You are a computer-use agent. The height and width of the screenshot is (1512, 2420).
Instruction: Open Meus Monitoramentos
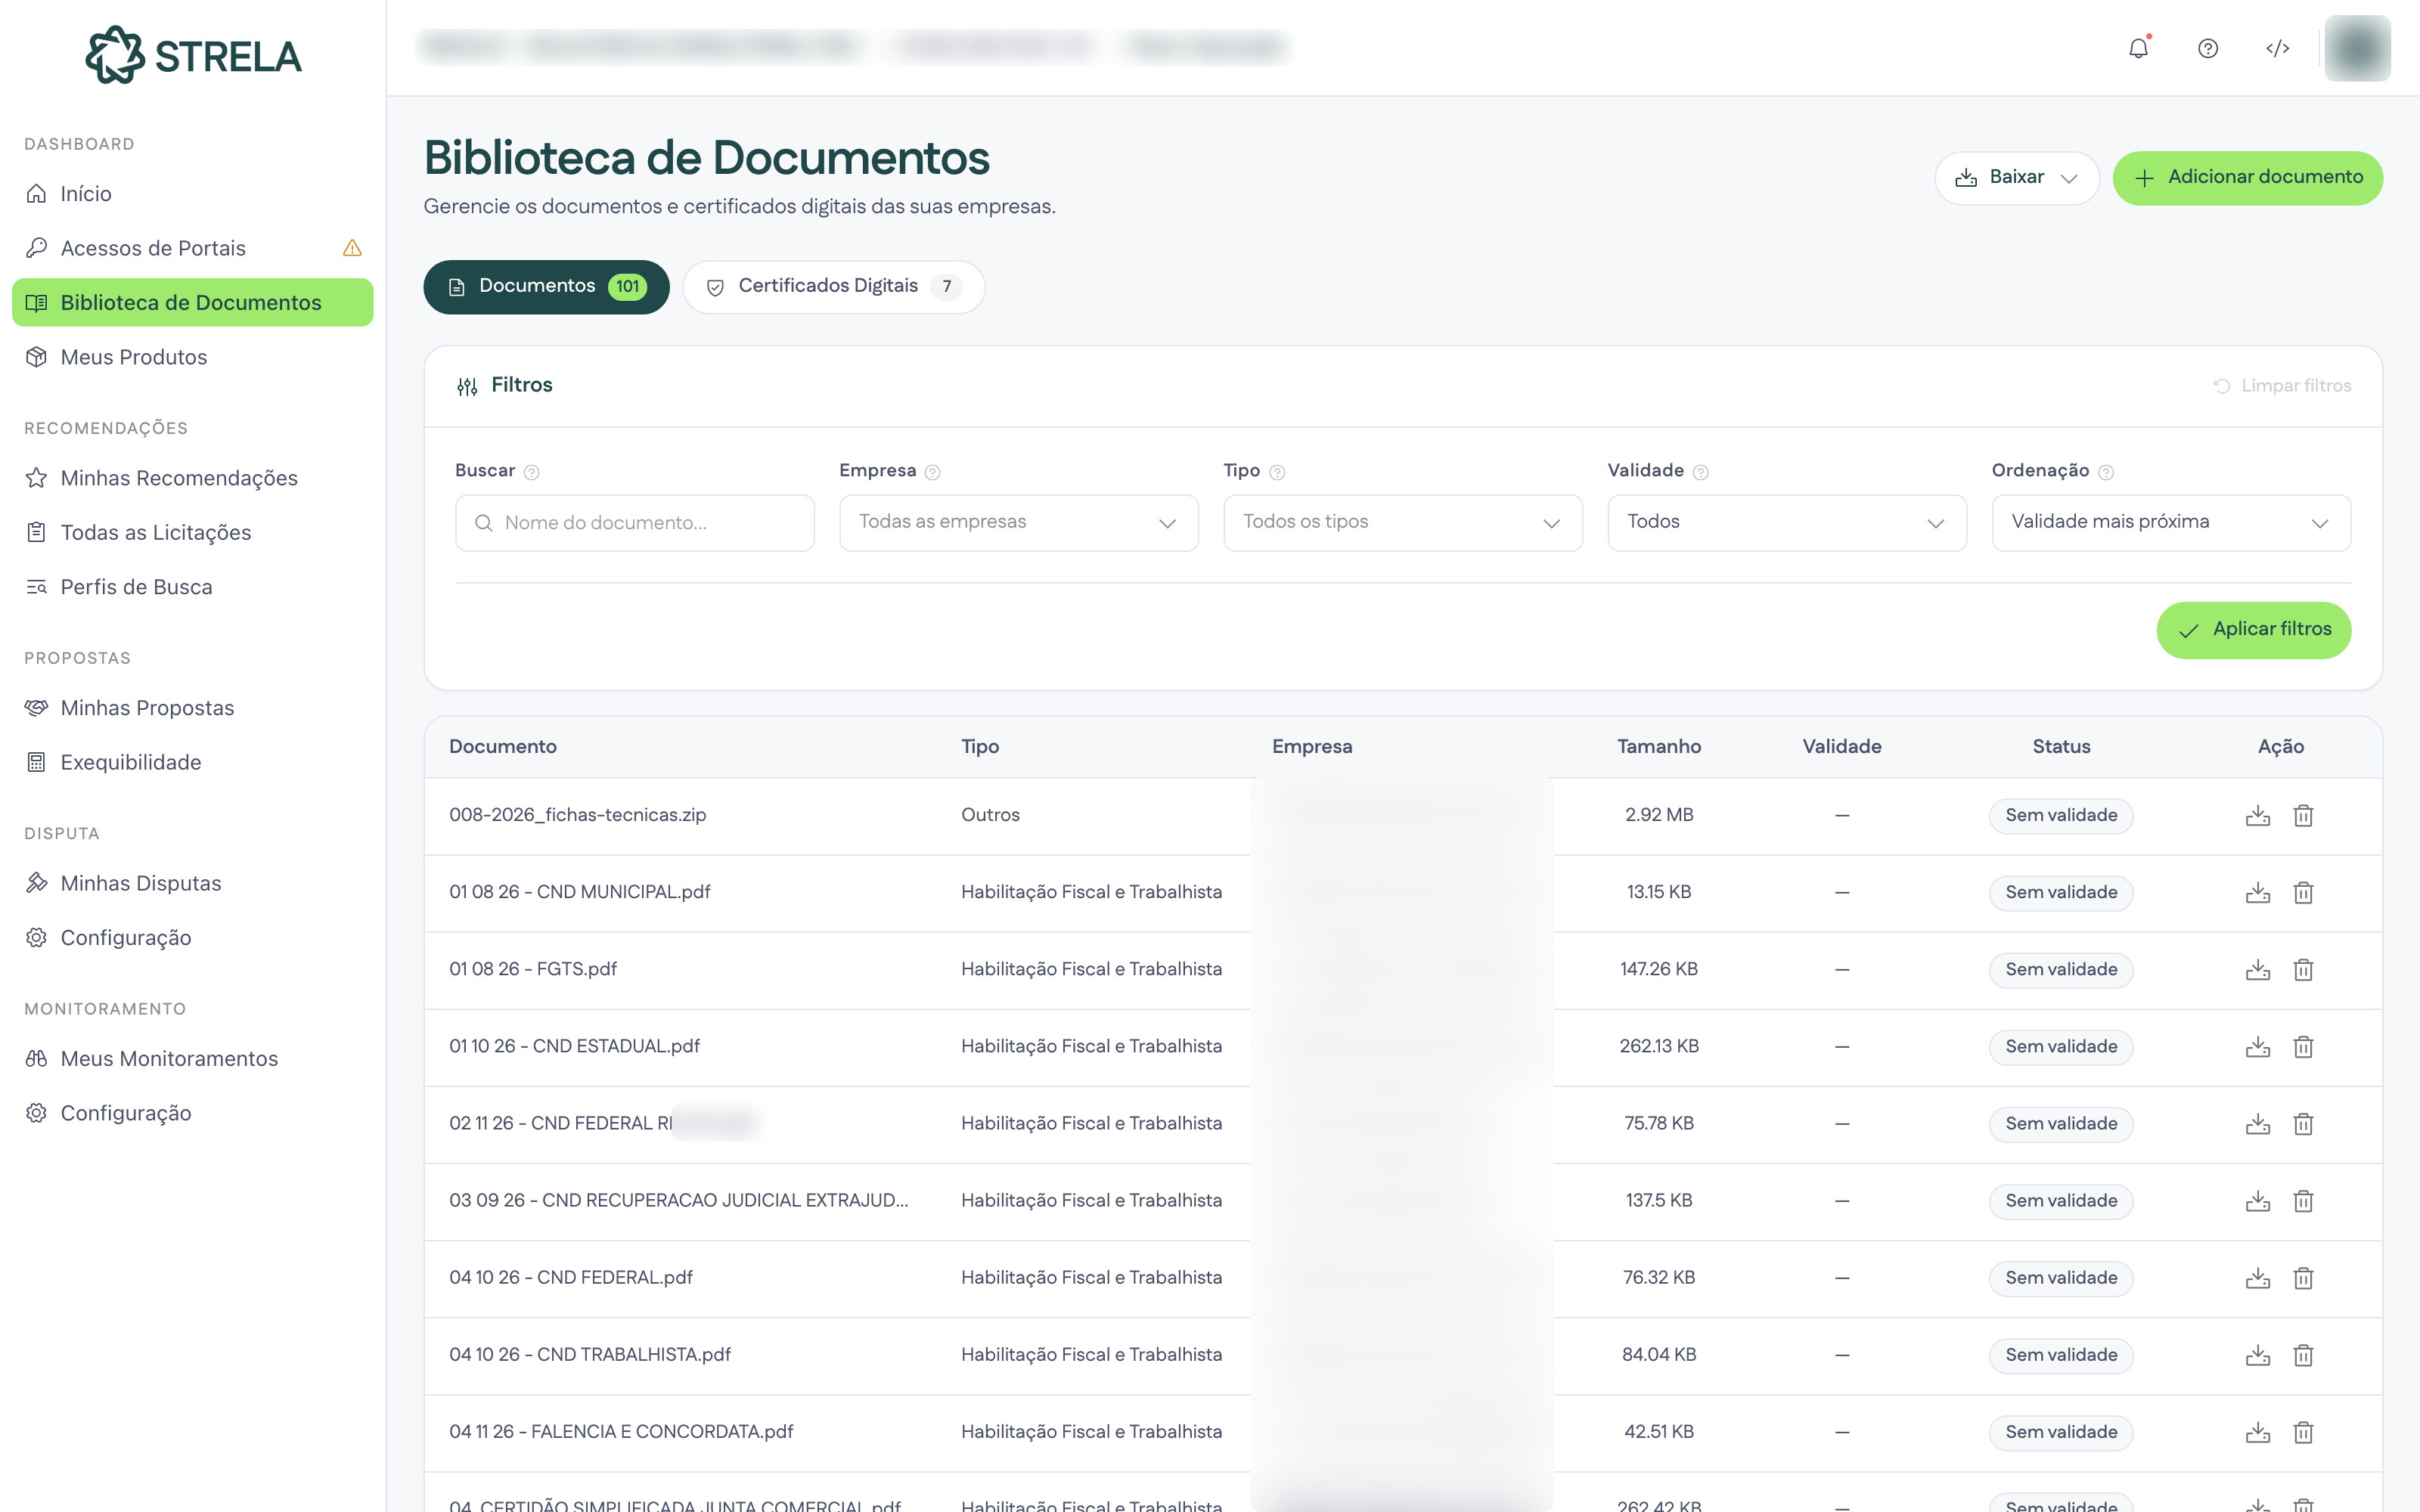tap(192, 1058)
